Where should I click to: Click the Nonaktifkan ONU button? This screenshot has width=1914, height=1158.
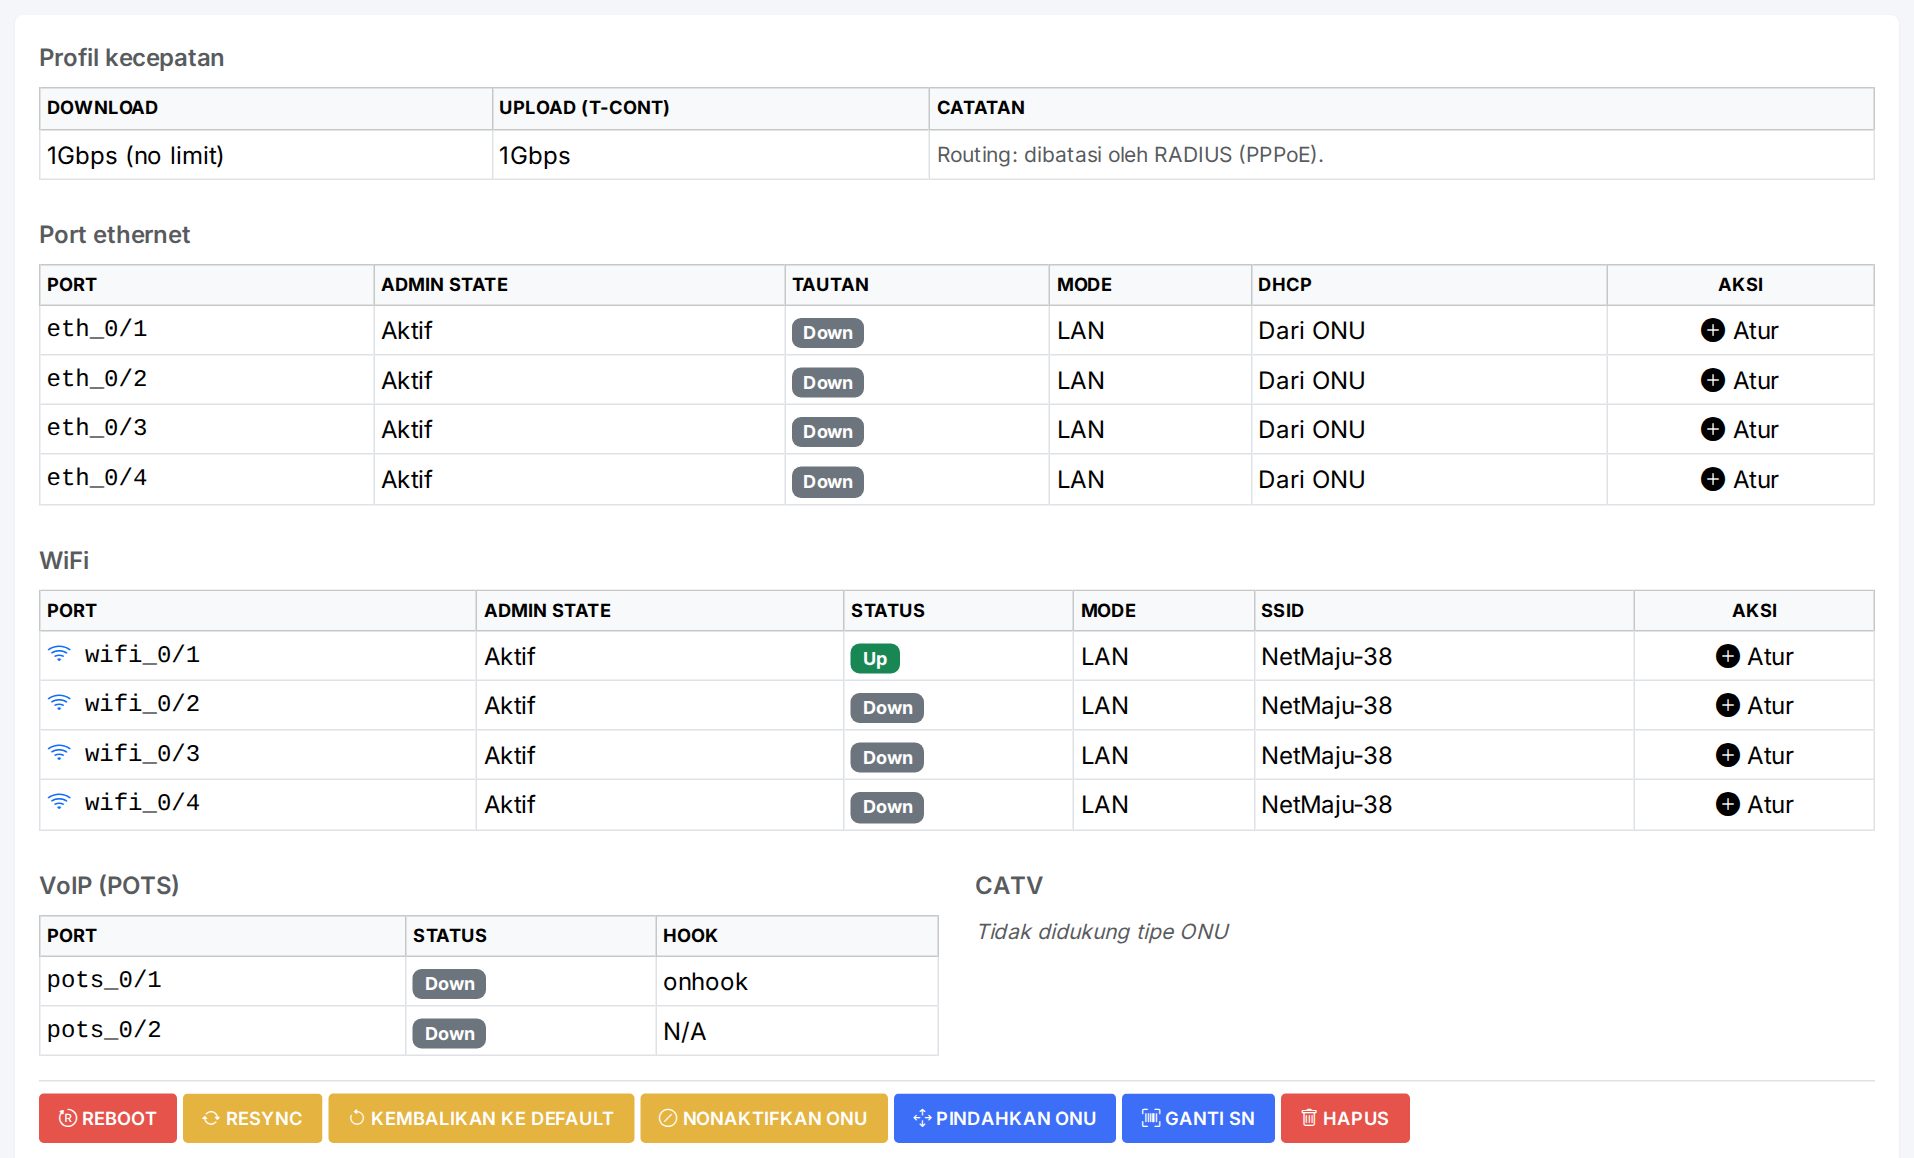(x=764, y=1118)
